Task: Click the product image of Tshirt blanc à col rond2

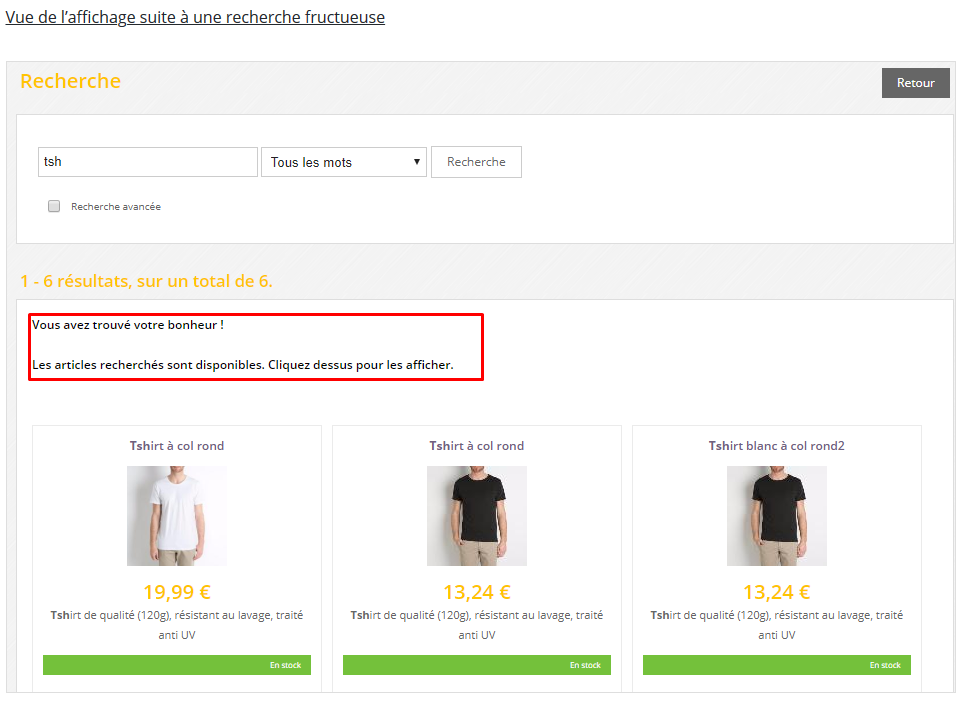Action: [x=777, y=516]
